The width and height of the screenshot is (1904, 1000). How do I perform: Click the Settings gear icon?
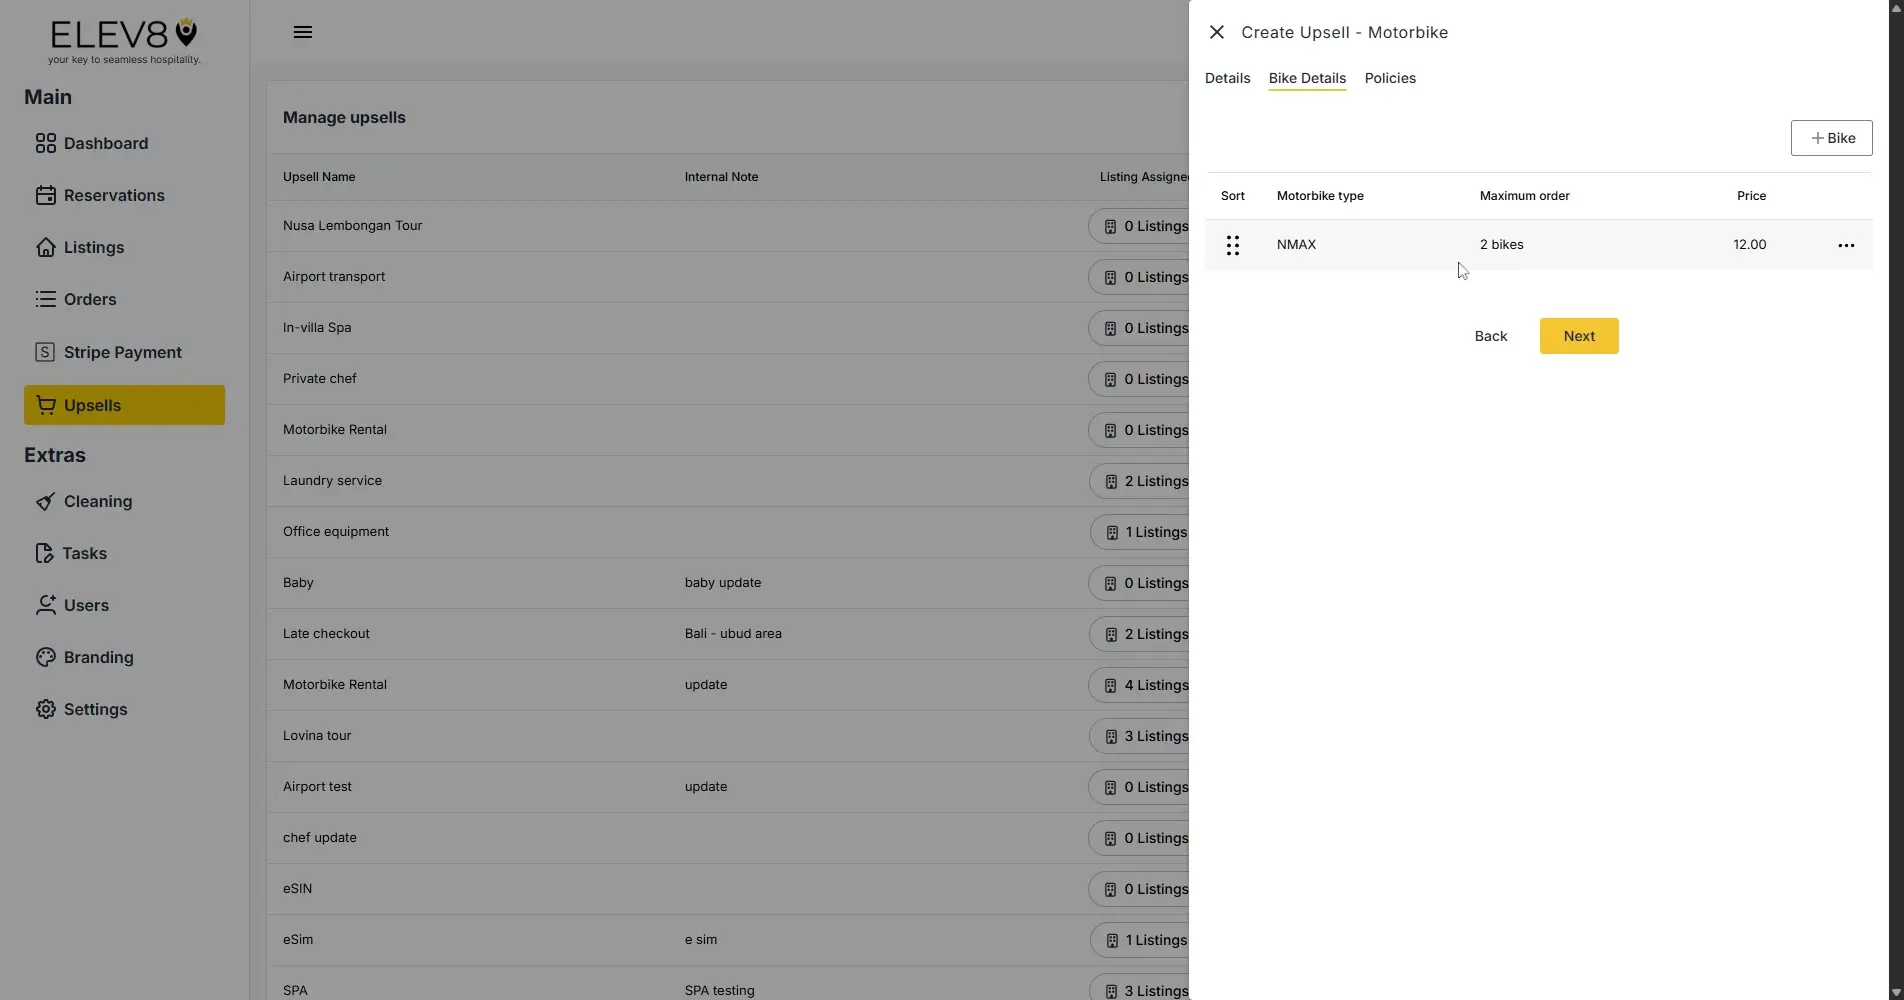pos(46,708)
